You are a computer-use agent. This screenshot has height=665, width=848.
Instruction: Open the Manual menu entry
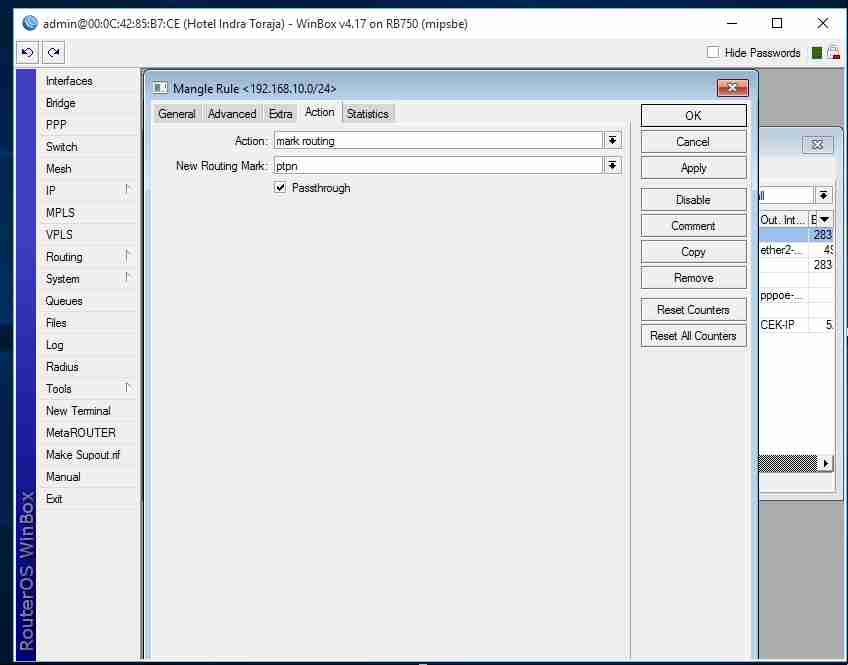(88, 477)
